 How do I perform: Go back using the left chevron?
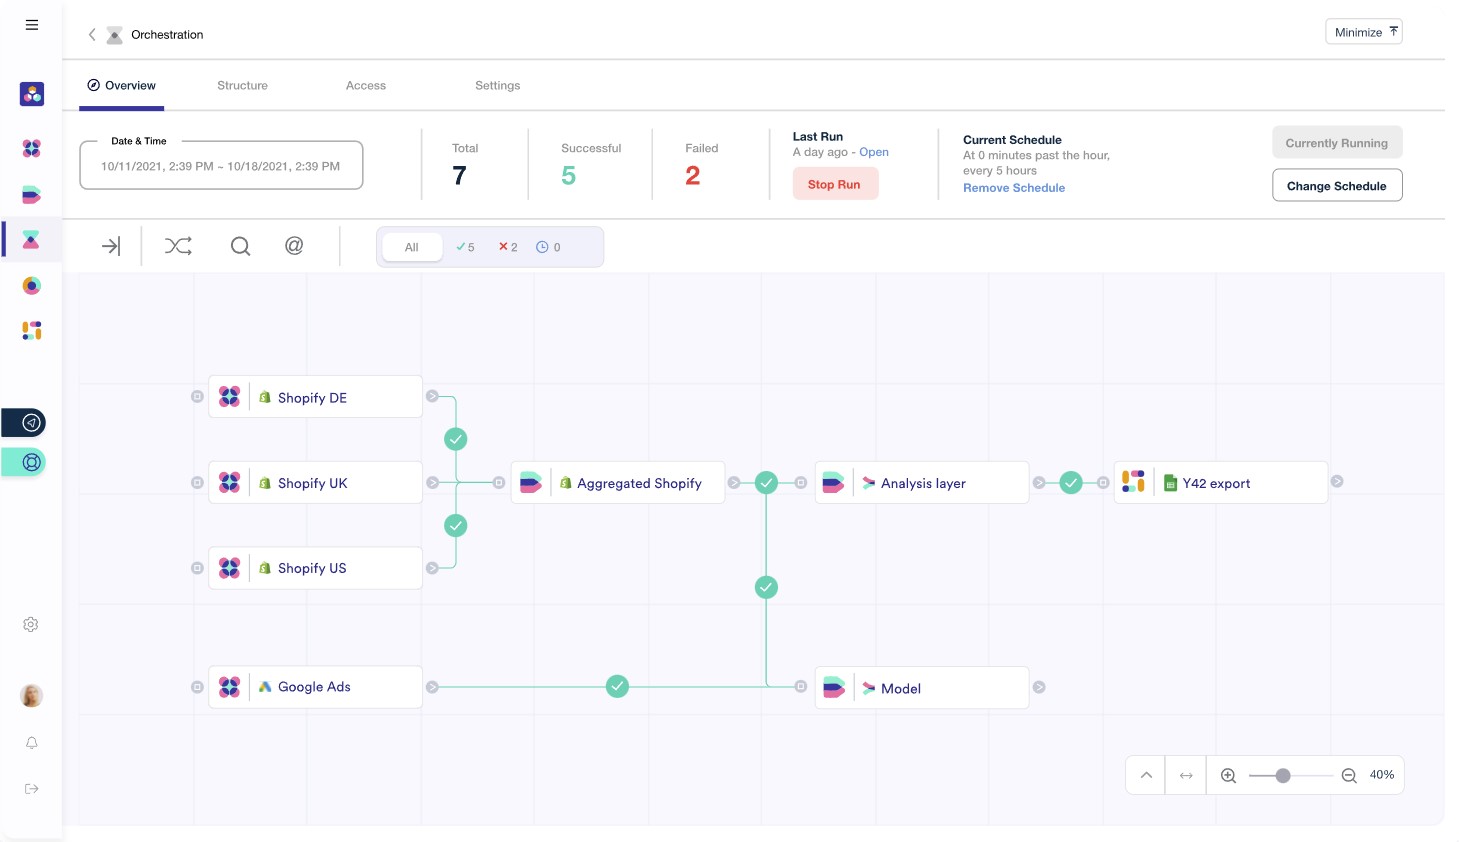coord(92,35)
